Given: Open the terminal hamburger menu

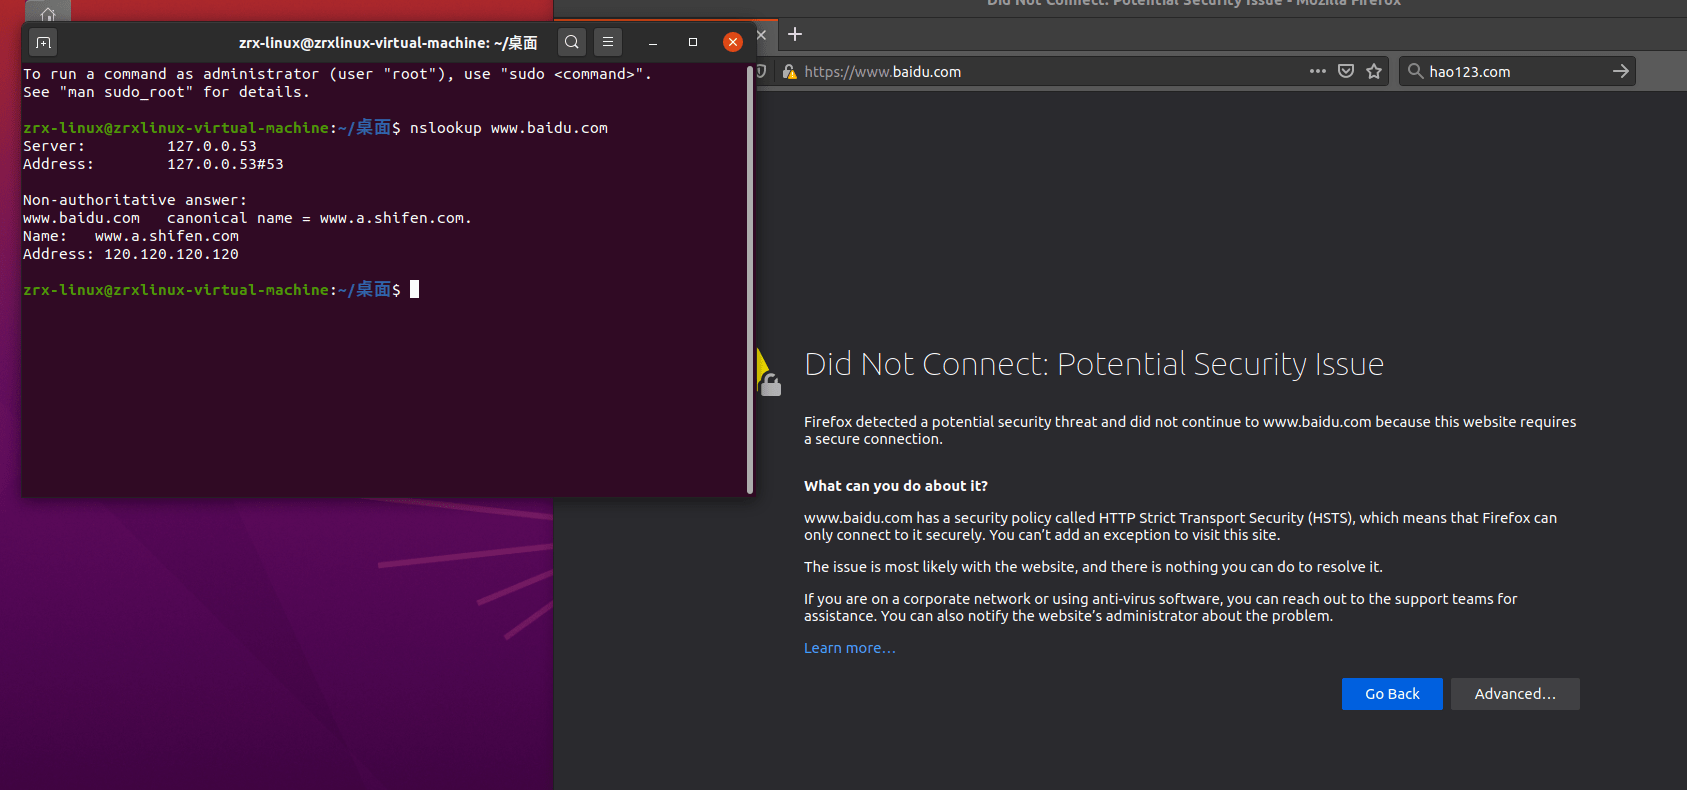Looking at the screenshot, I should point(608,42).
